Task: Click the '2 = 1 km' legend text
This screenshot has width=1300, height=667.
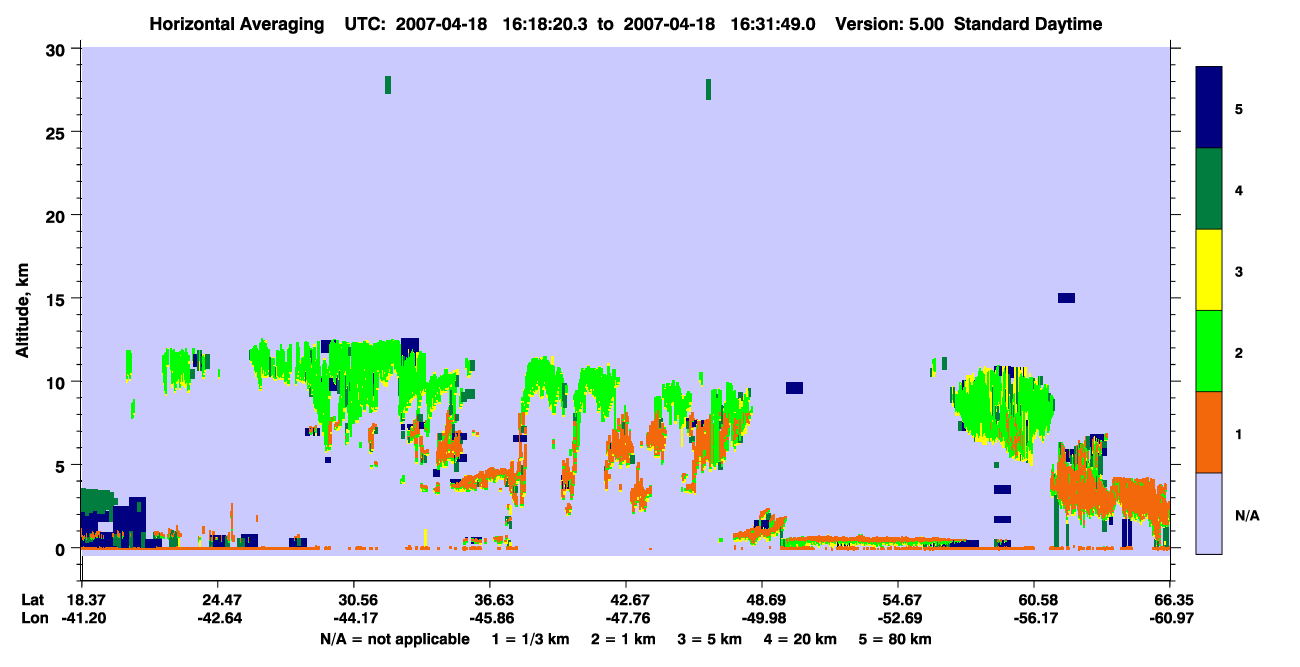Action: click(623, 639)
